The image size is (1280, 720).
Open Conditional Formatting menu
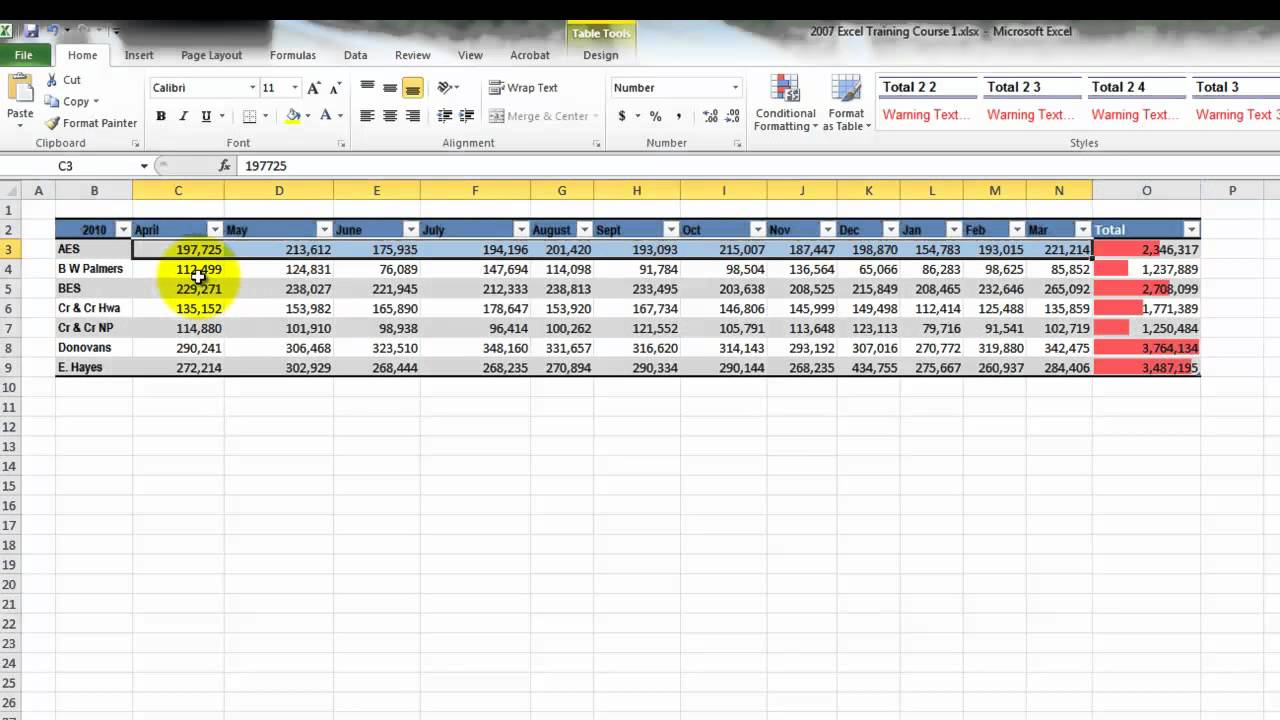pyautogui.click(x=785, y=103)
